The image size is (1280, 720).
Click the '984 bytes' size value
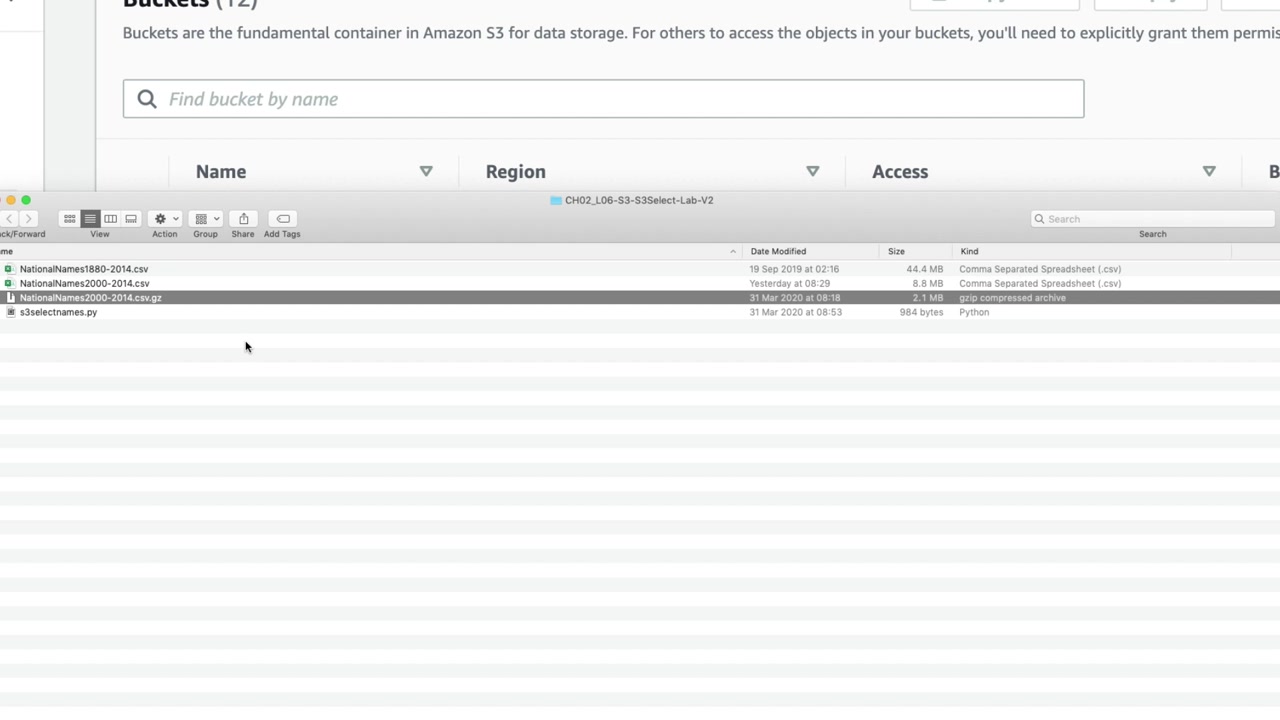coord(920,312)
